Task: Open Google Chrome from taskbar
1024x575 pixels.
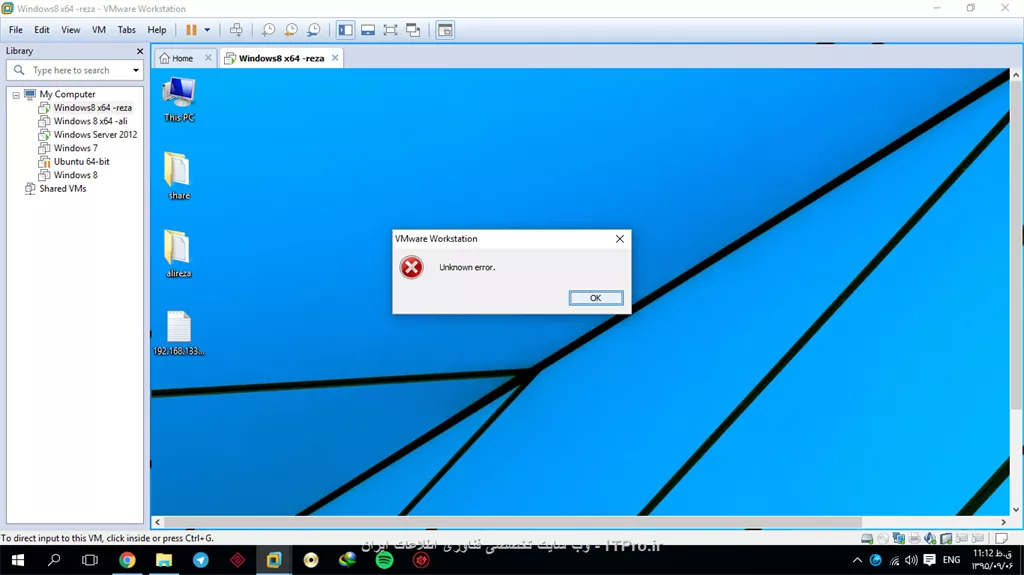Action: click(x=127, y=560)
